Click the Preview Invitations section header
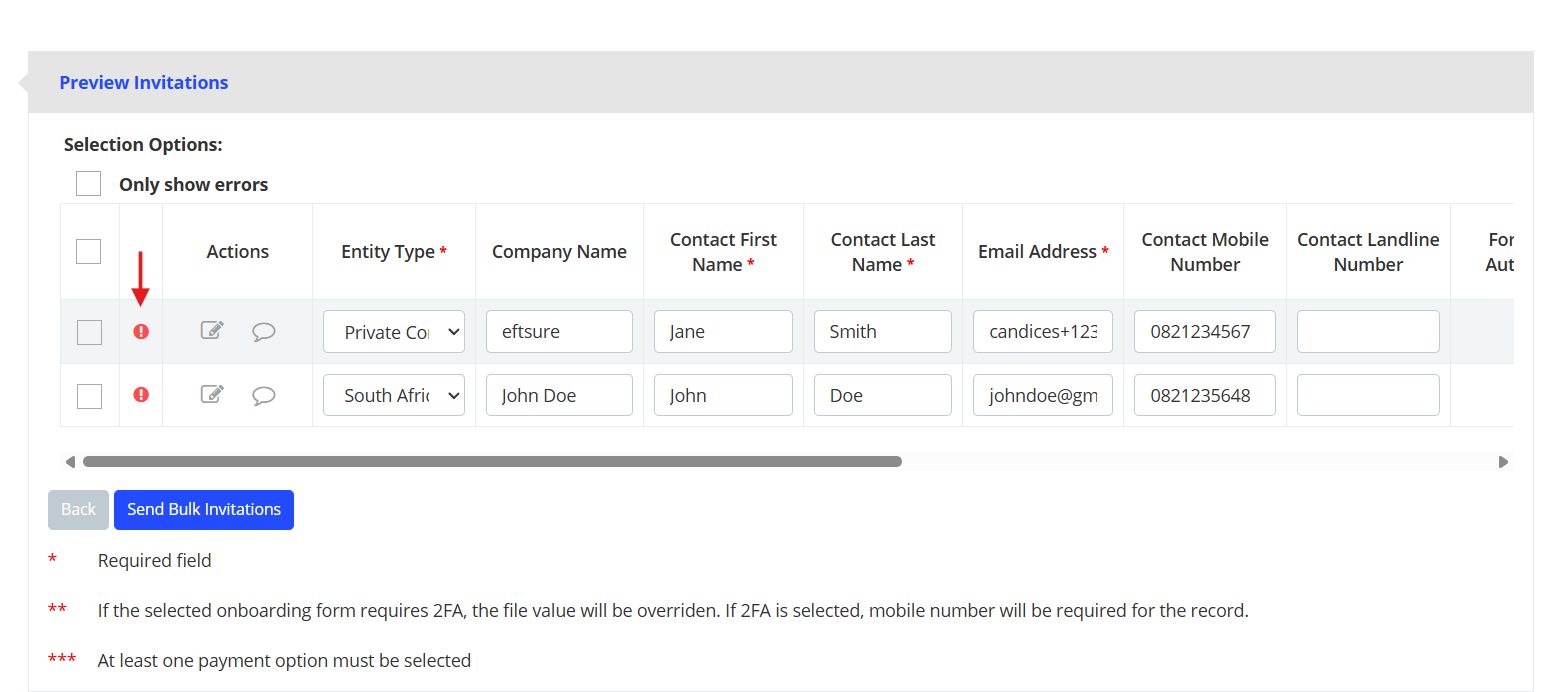Viewport: 1560px width, 692px height. [x=144, y=83]
